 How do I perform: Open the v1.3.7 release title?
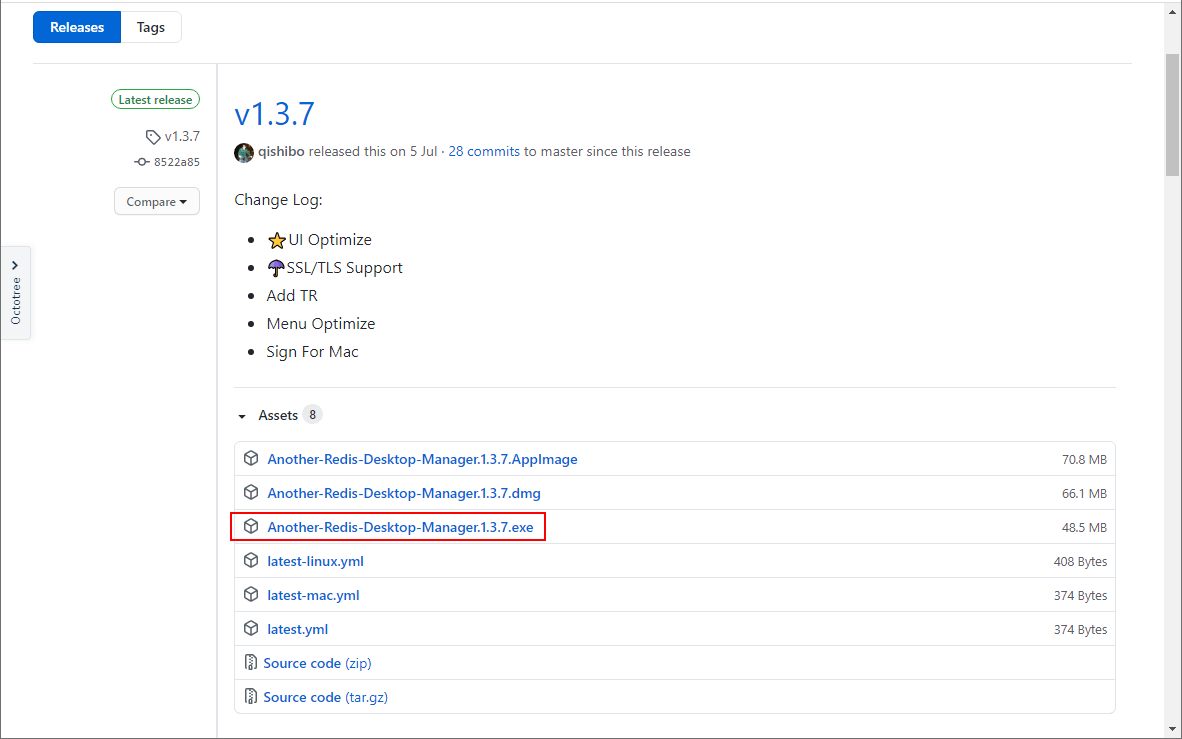[x=274, y=114]
